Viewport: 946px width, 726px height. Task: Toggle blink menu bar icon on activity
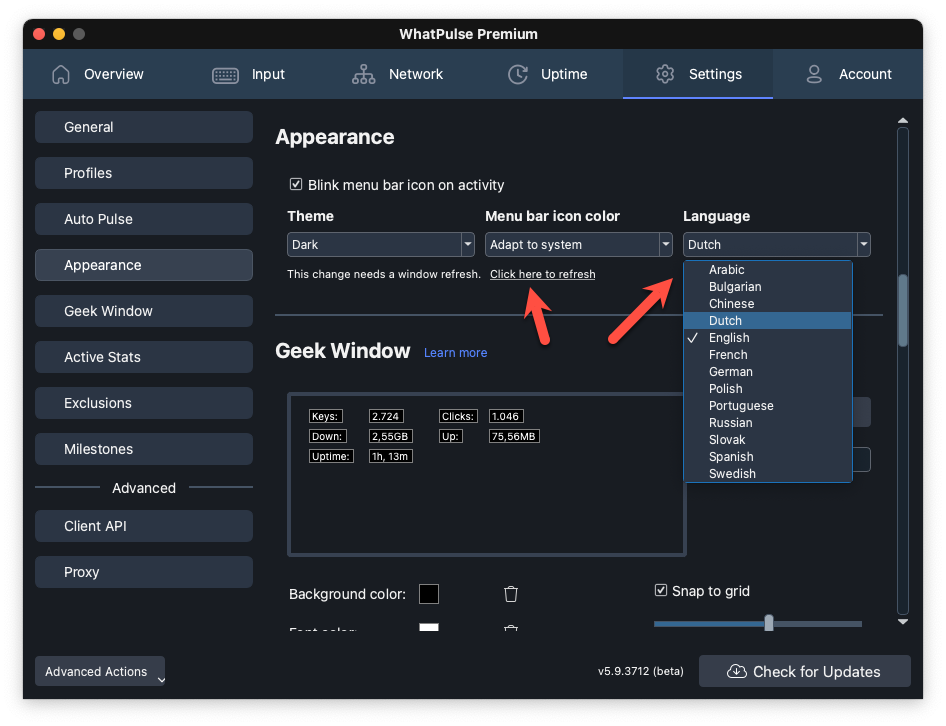296,184
